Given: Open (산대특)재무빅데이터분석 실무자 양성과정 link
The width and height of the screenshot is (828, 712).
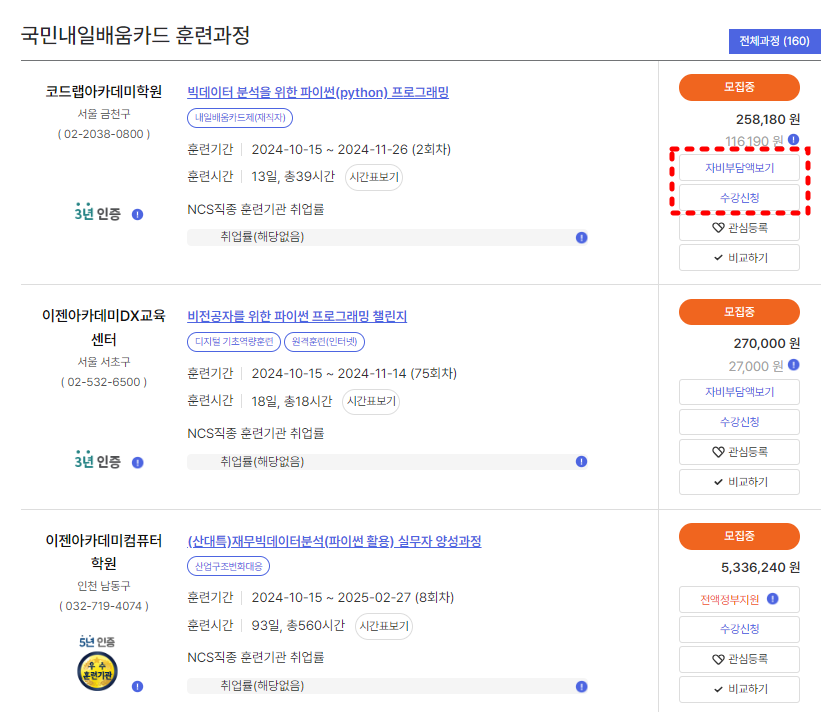Looking at the screenshot, I should (x=334, y=541).
